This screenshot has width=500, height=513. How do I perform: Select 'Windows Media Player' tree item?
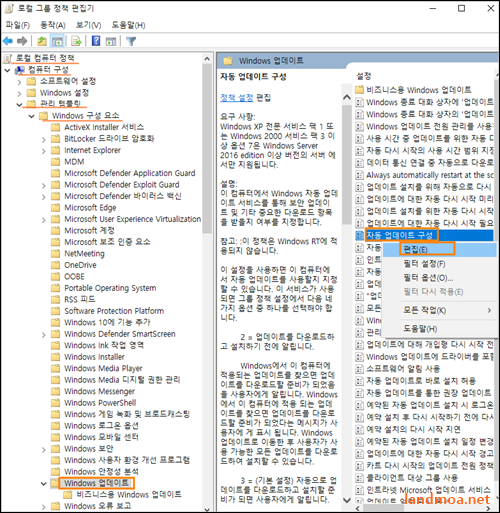coord(103,368)
